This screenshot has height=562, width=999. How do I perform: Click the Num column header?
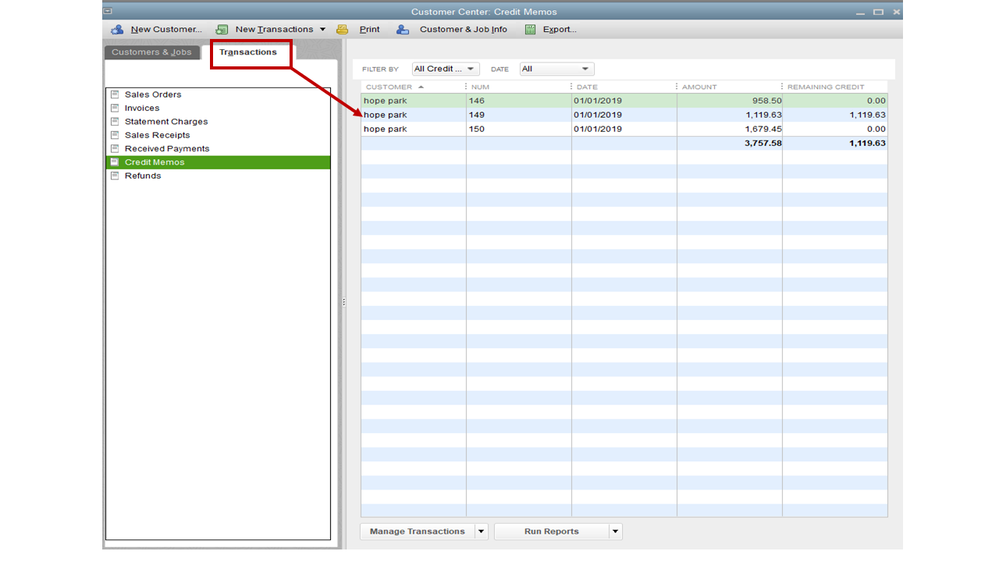click(518, 87)
